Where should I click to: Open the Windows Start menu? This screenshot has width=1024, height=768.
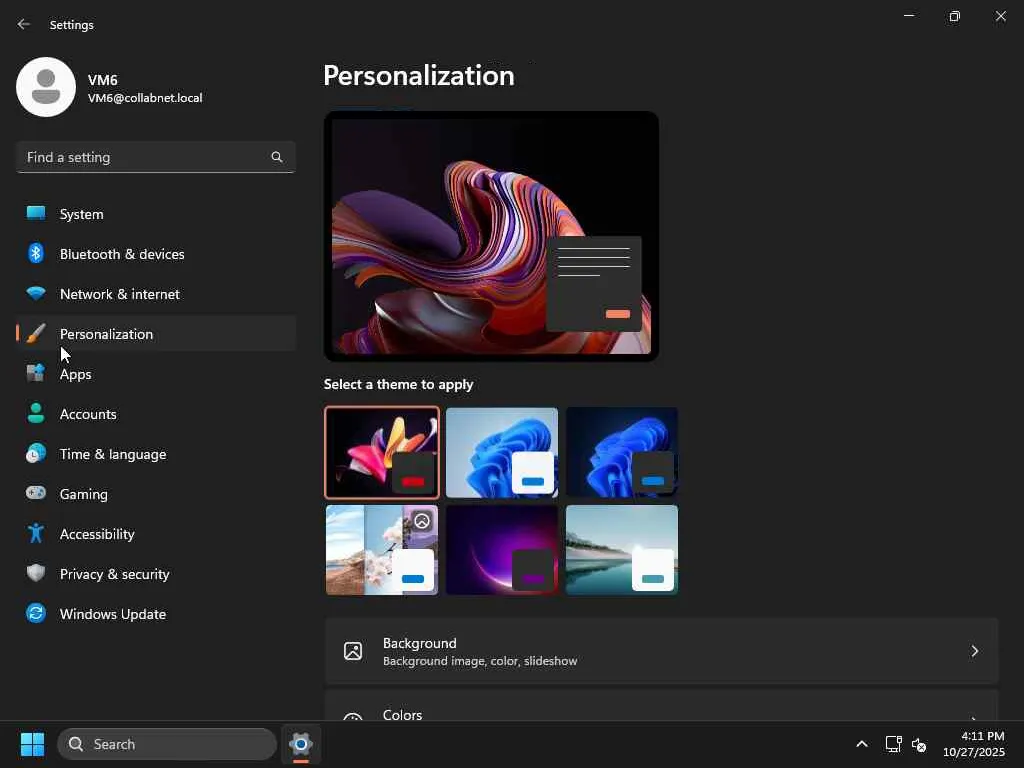32,744
